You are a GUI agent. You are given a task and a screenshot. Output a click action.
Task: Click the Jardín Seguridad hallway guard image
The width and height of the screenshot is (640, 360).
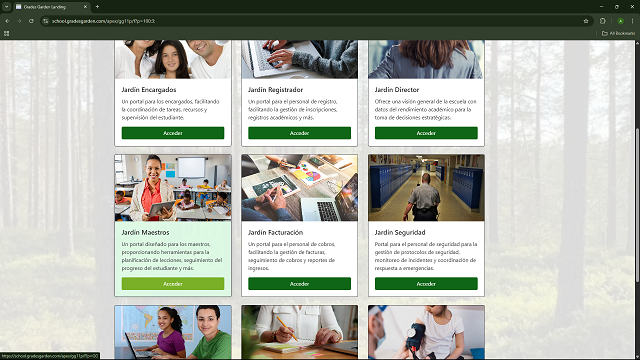coord(426,188)
